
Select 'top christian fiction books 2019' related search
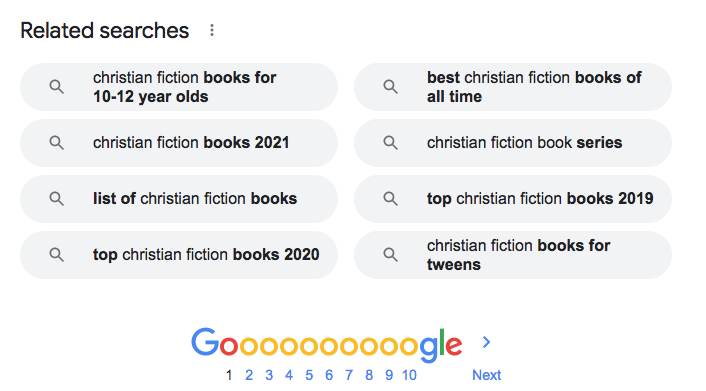513,199
